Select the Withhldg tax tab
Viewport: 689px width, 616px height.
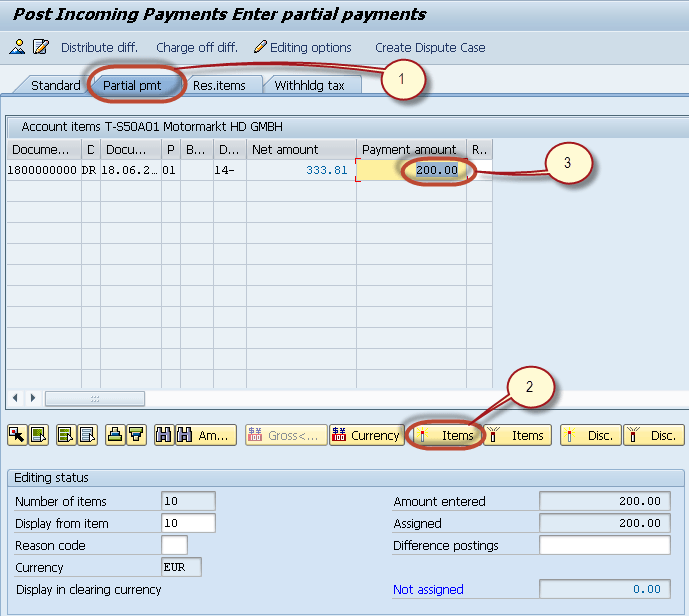click(310, 85)
